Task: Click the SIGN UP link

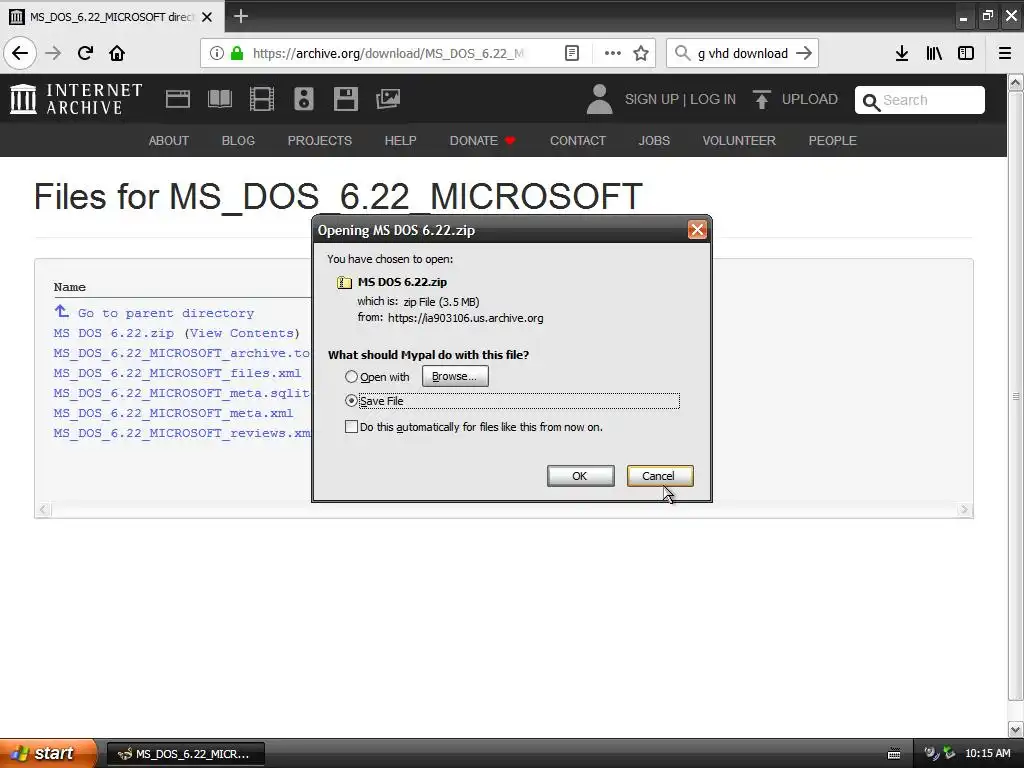Action: click(x=652, y=99)
